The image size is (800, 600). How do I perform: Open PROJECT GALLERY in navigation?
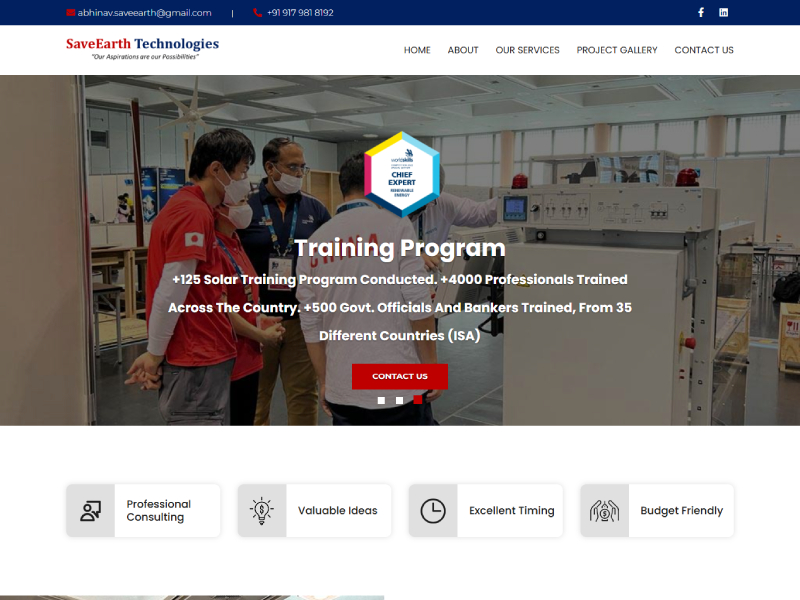coord(617,50)
